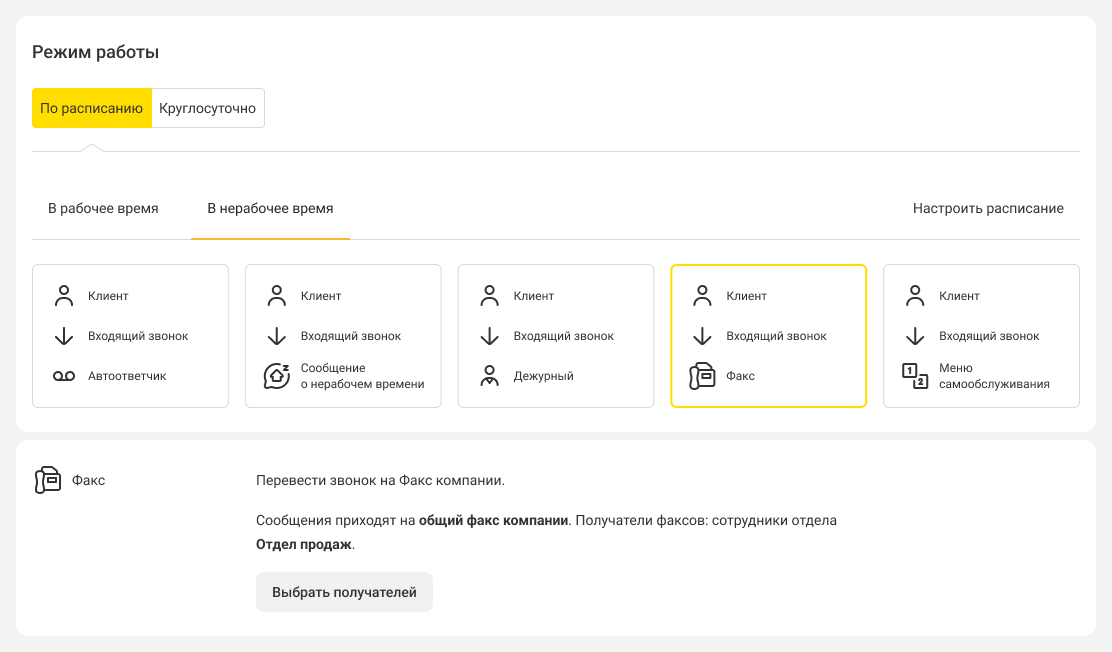Choose the Автоответчик scenario card
The height and width of the screenshot is (652, 1112).
[130, 336]
